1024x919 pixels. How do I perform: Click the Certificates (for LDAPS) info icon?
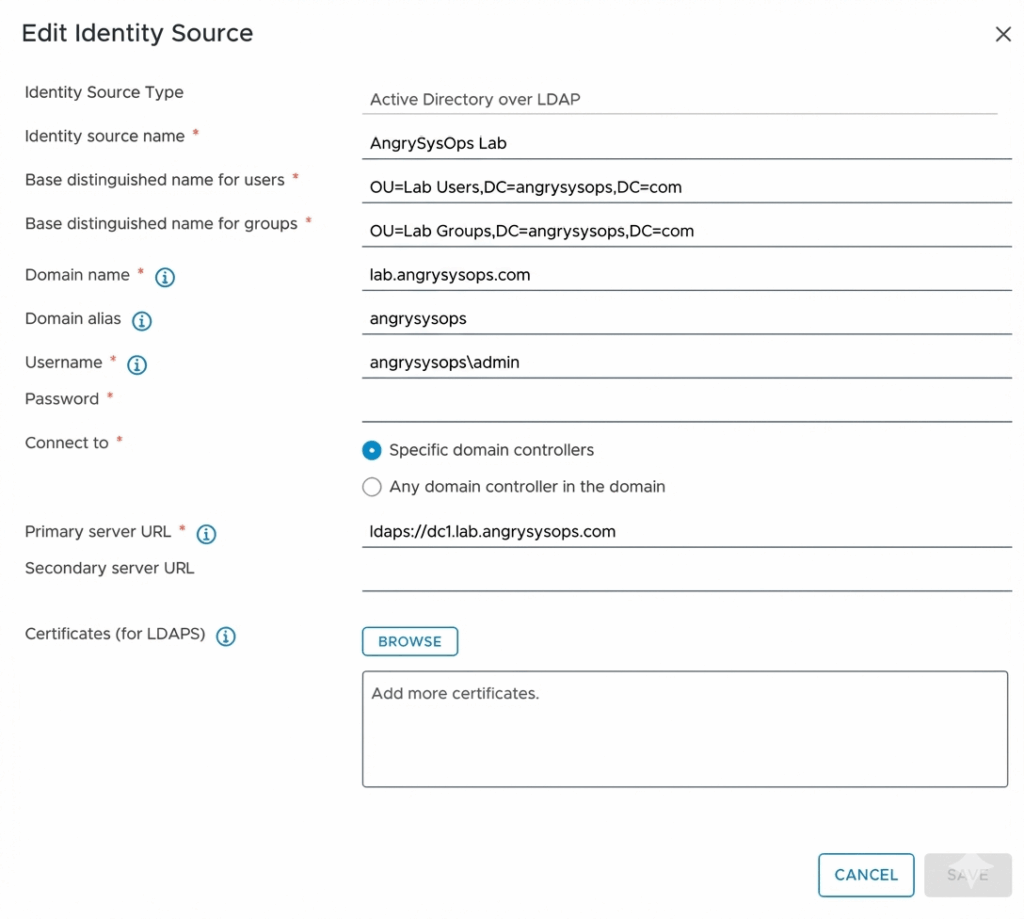pos(226,636)
